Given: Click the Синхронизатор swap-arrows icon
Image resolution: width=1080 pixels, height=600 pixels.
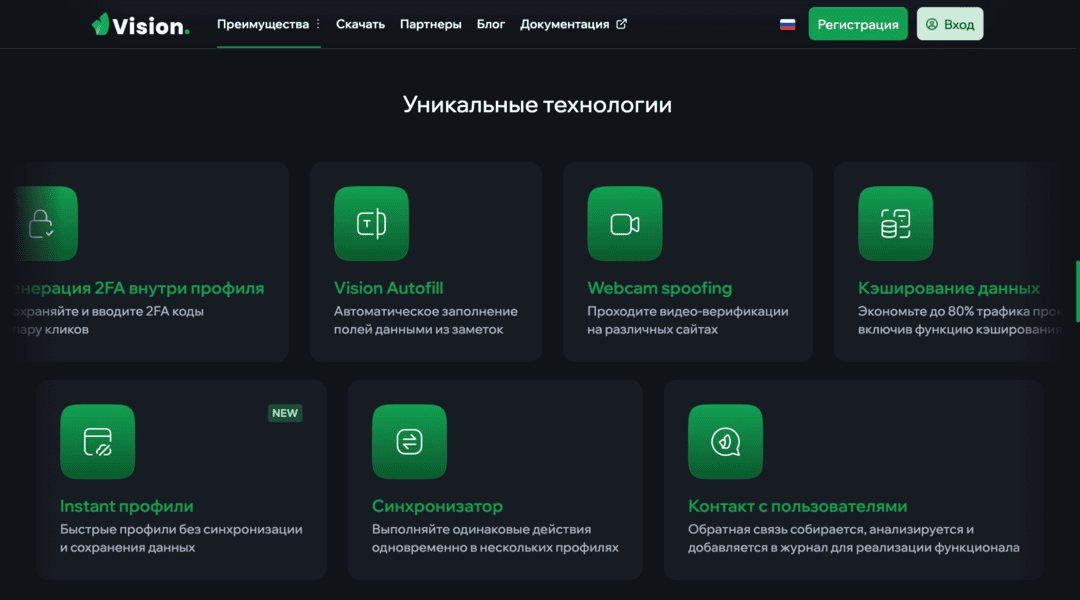Looking at the screenshot, I should pos(409,442).
